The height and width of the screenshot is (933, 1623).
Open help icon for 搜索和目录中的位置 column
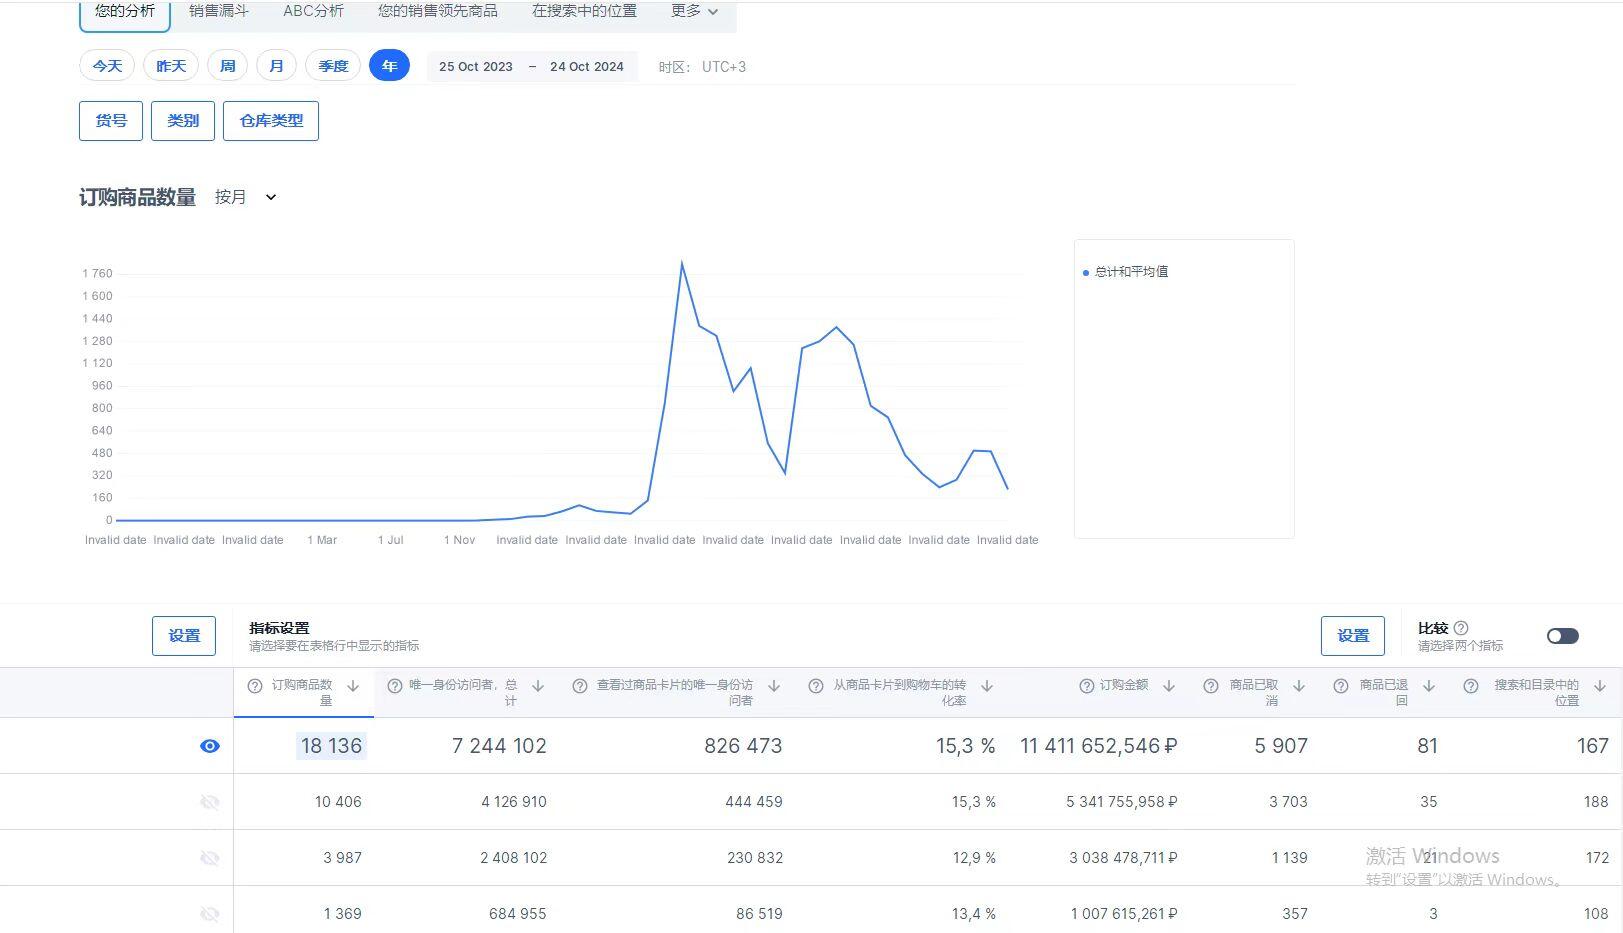tap(1471, 686)
